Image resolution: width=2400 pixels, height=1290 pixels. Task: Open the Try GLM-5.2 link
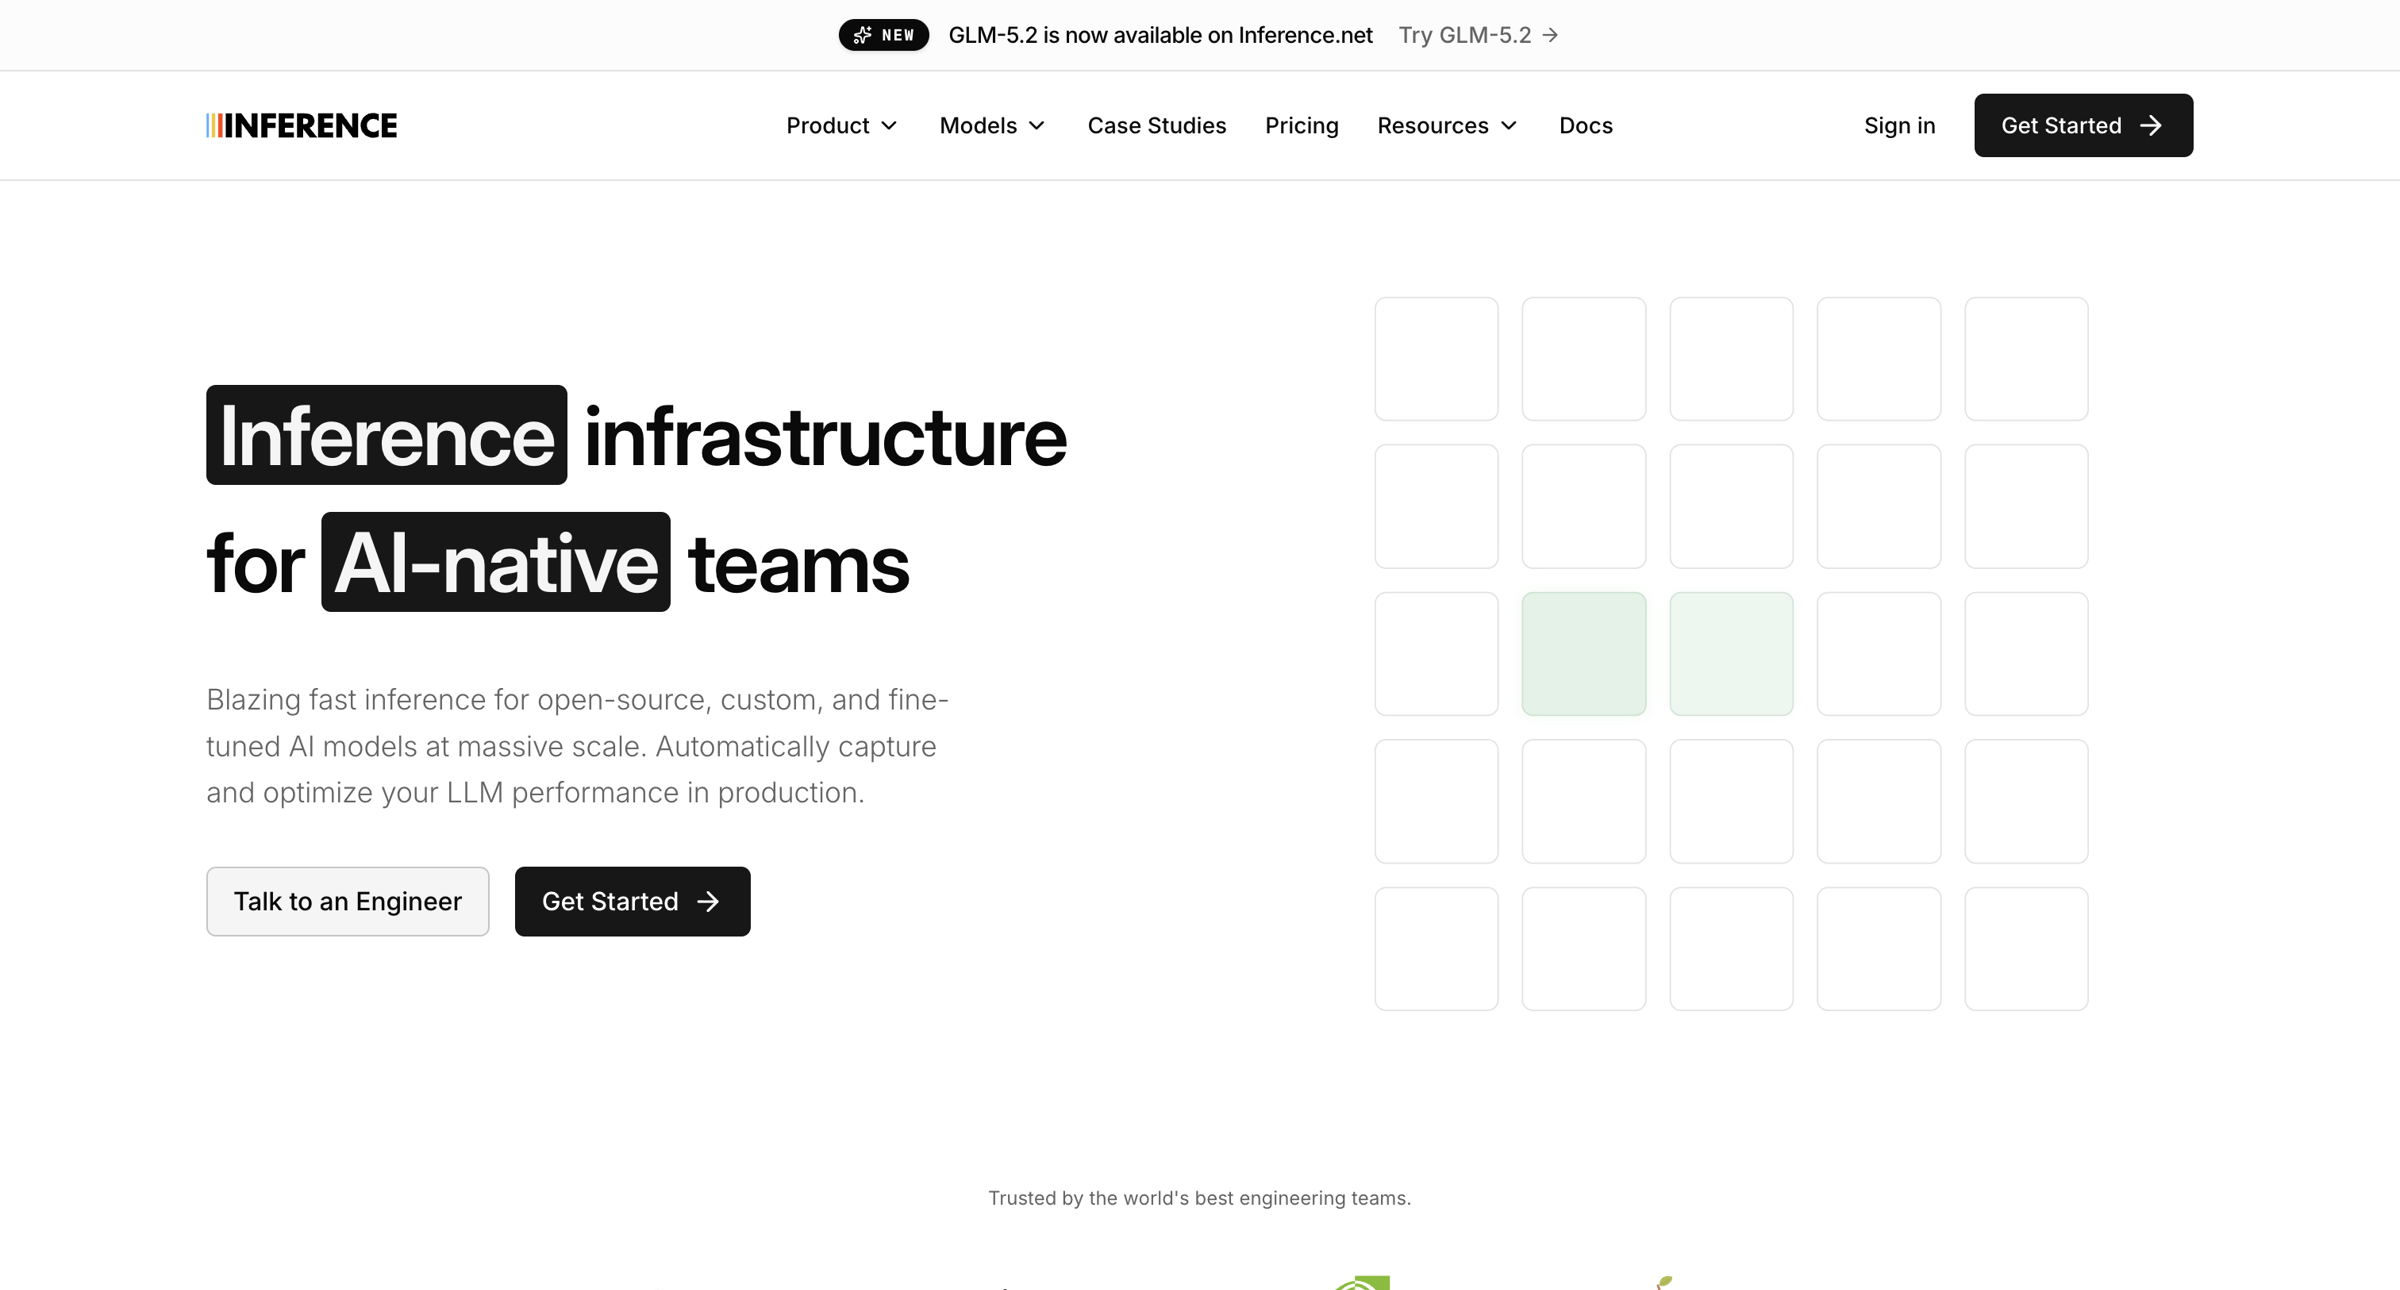tap(1478, 35)
